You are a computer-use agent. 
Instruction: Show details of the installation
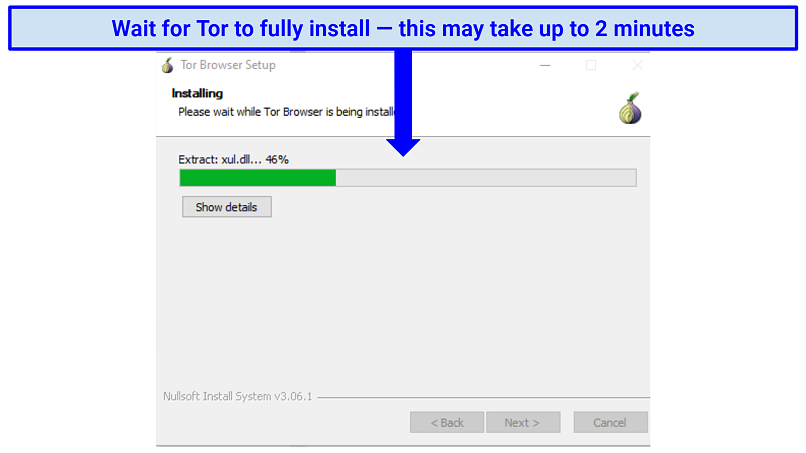coord(227,207)
